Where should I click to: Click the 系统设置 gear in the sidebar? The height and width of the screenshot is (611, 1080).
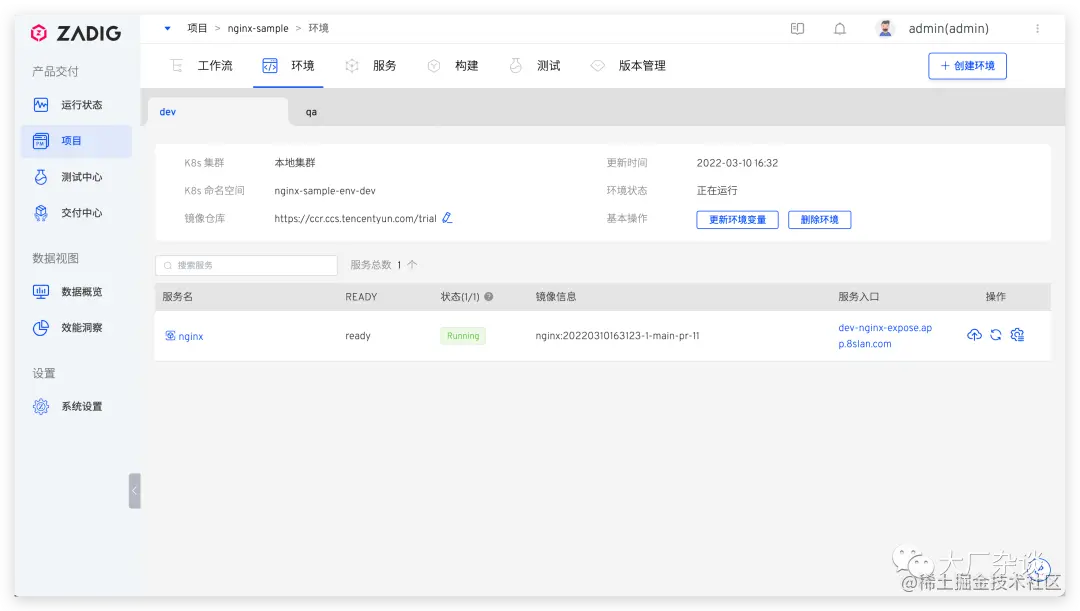pyautogui.click(x=40, y=406)
